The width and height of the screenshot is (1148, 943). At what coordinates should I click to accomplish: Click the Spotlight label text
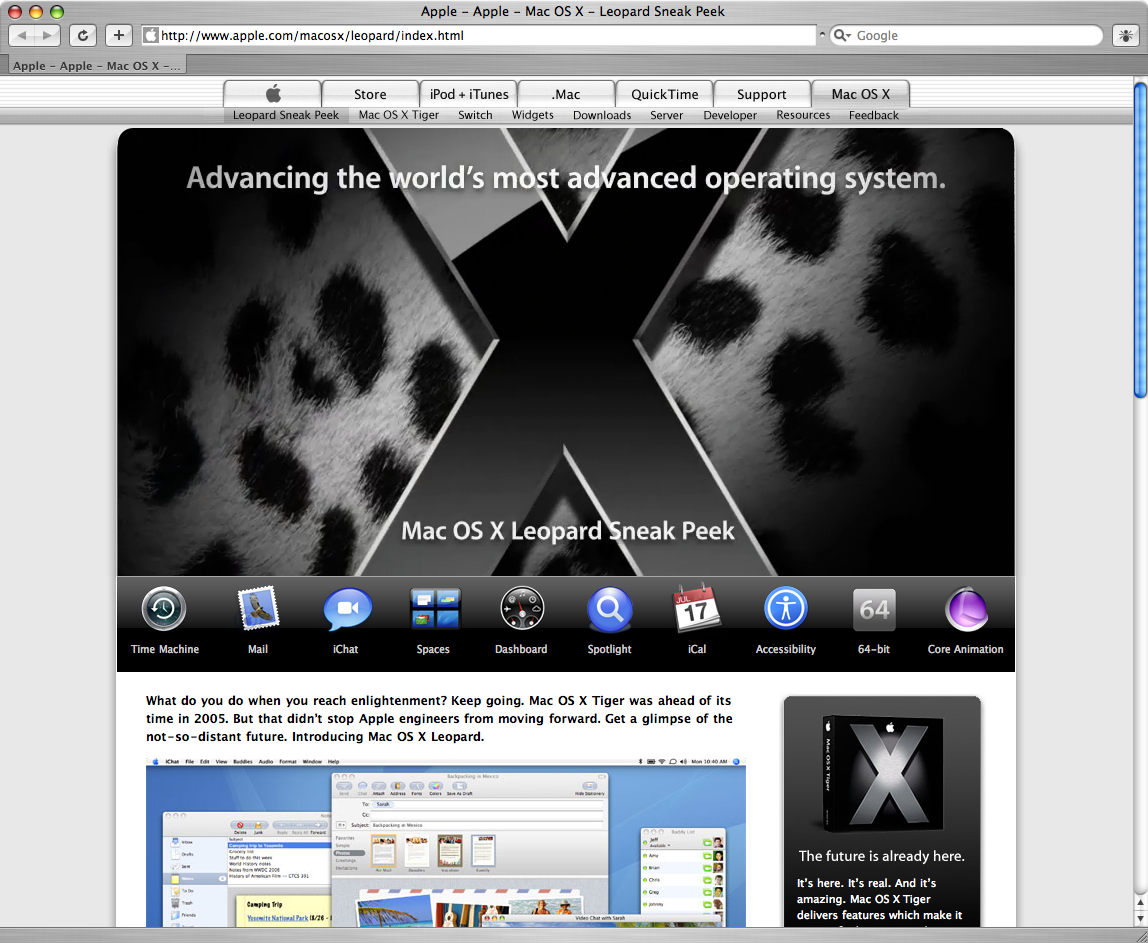click(x=609, y=649)
